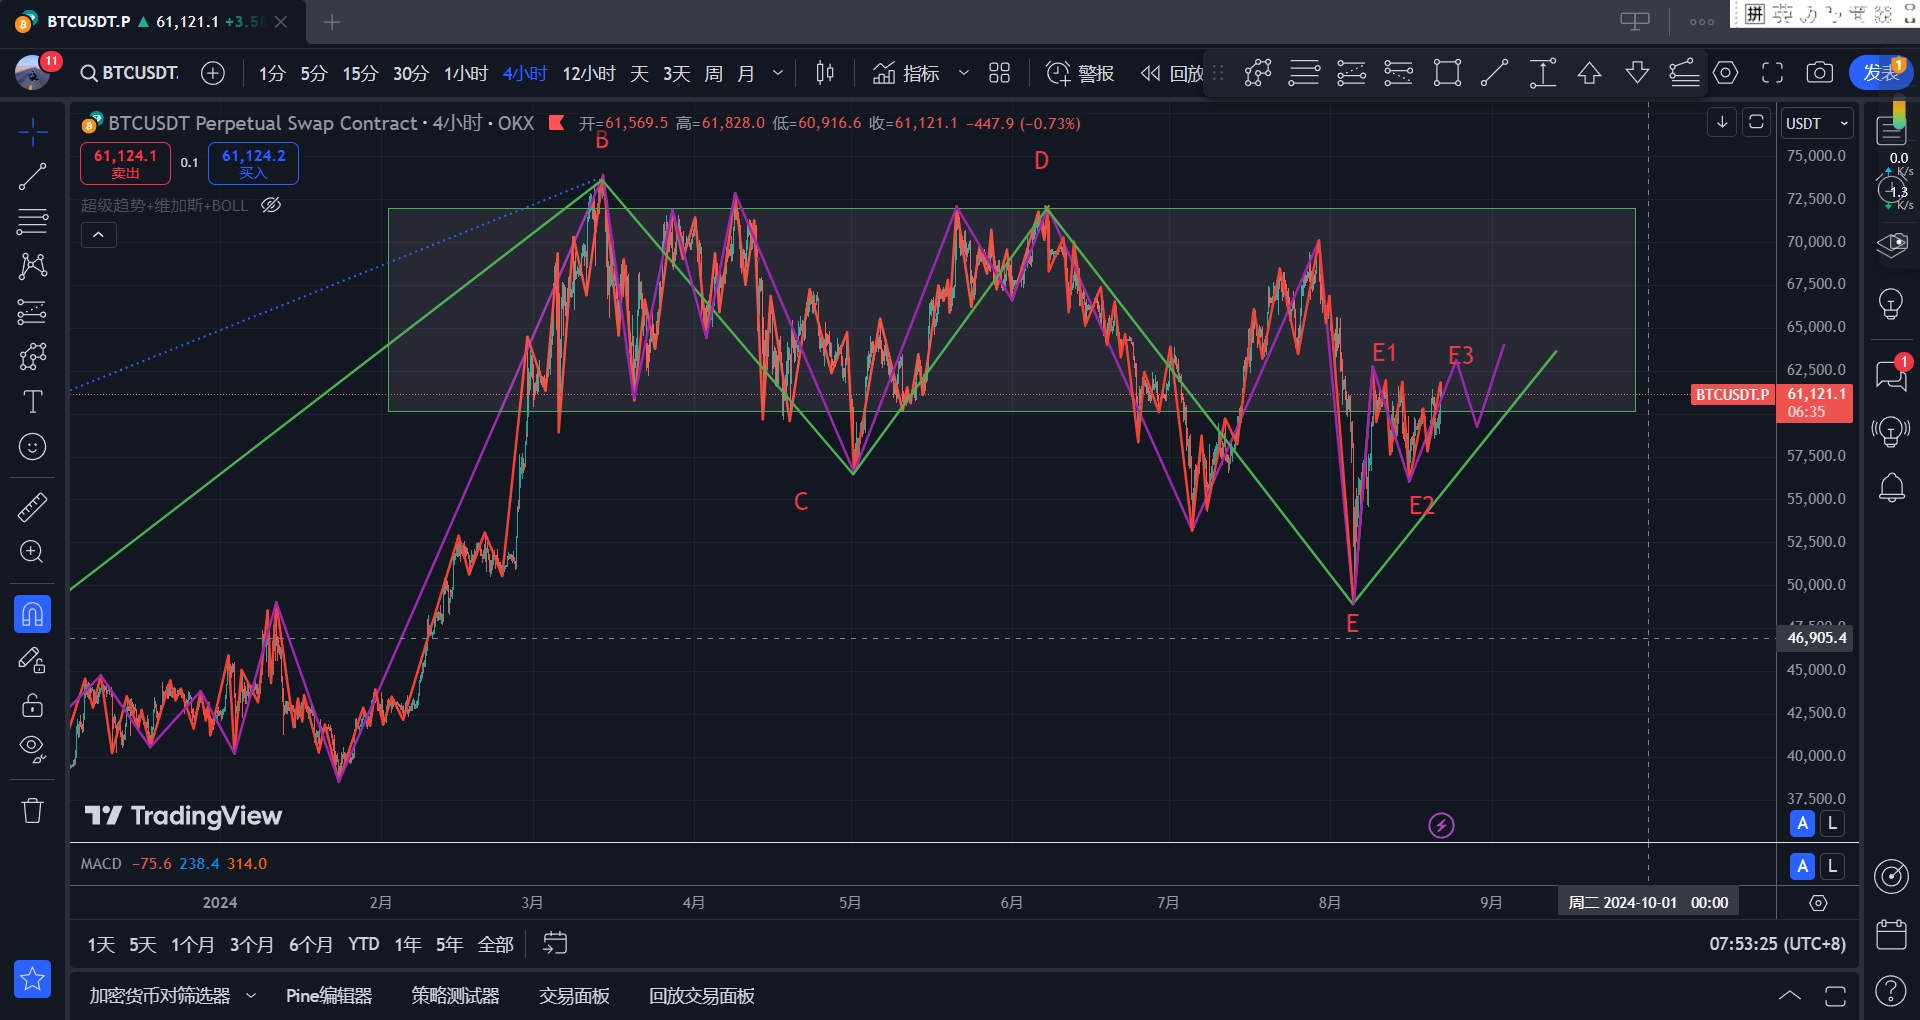Collapse the indicator legend arrow

98,235
